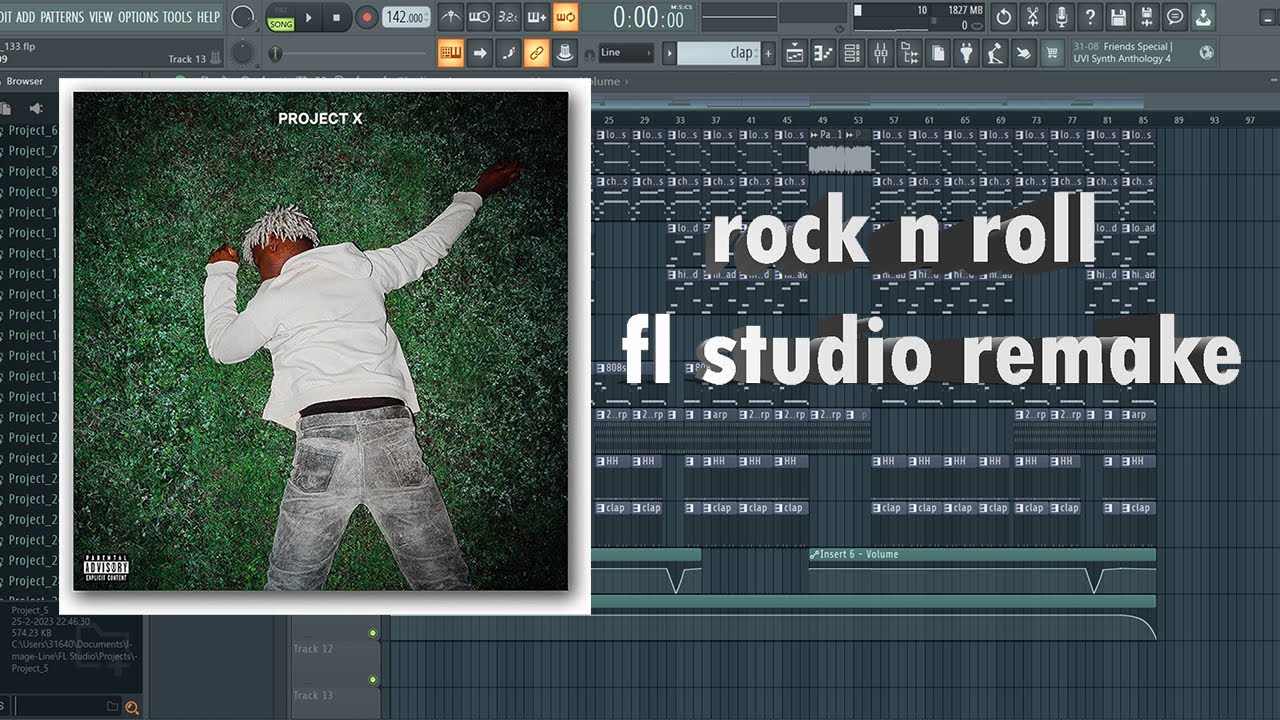
Task: Click the globe icon in news panel
Action: [1206, 53]
